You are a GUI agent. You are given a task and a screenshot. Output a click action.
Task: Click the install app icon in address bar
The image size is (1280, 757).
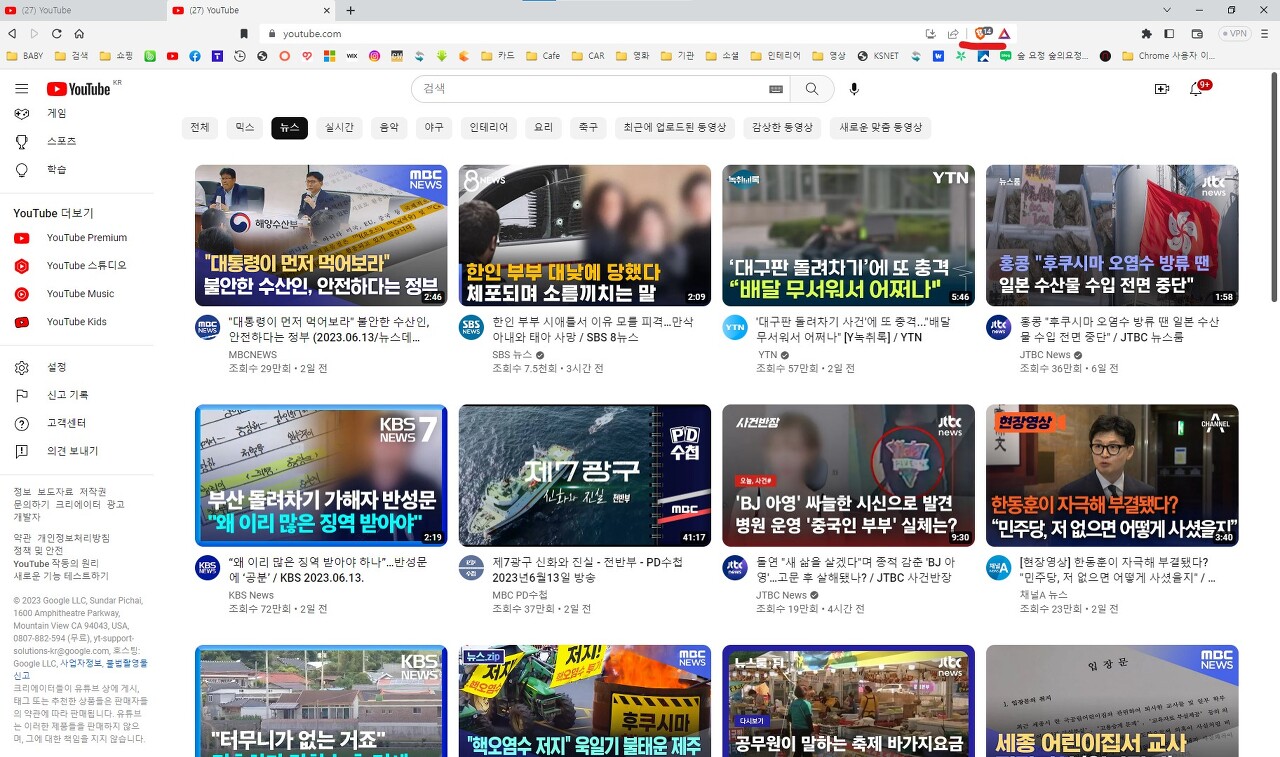click(930, 33)
